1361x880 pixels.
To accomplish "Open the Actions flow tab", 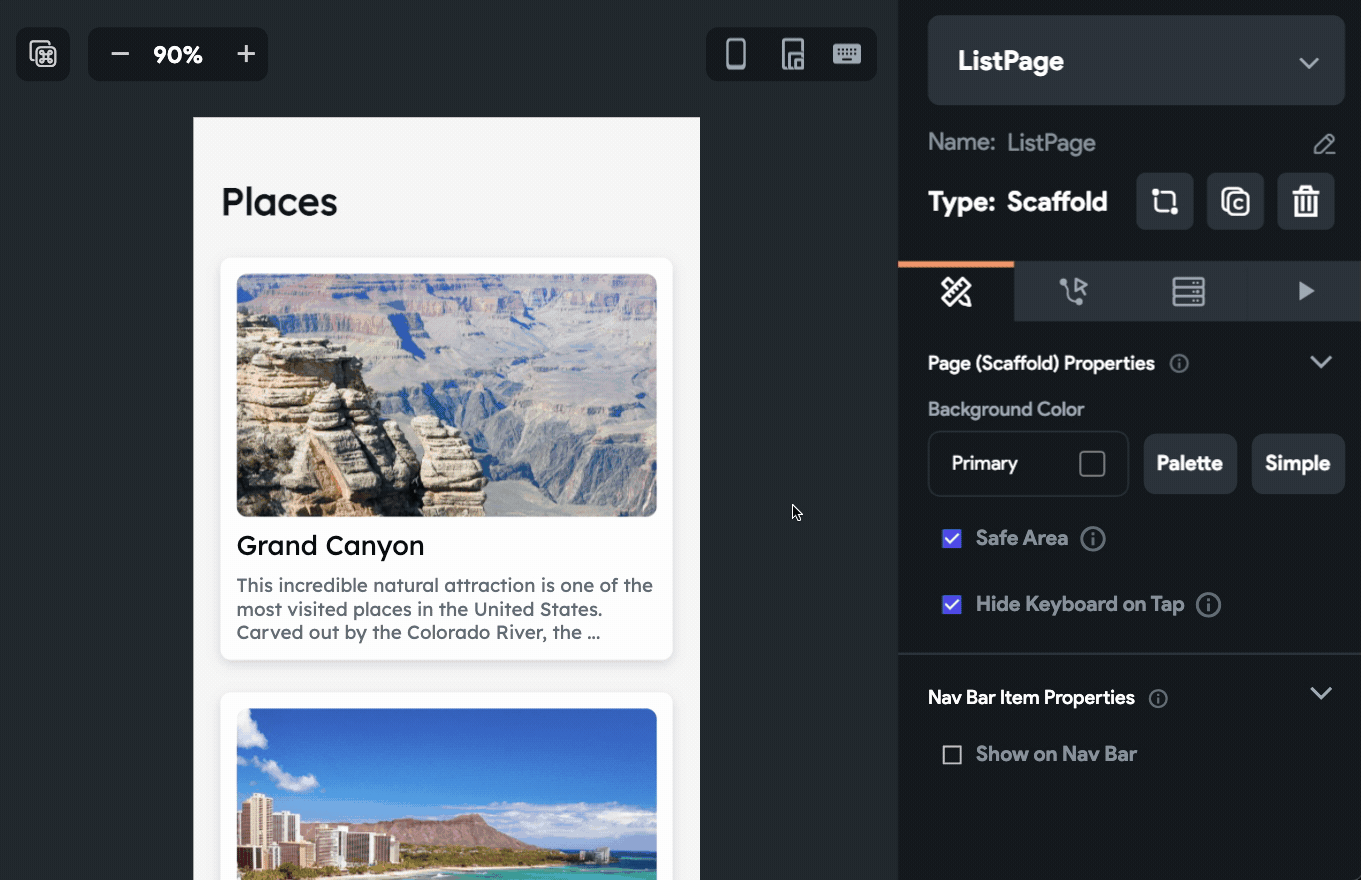I will tap(1073, 292).
